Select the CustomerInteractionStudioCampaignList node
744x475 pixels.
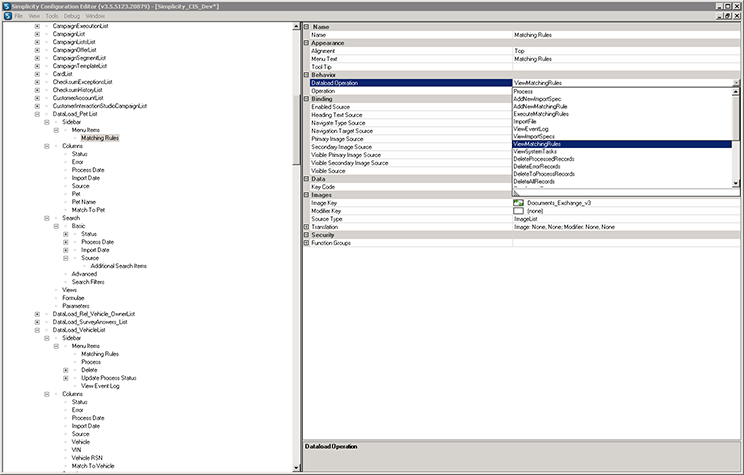click(x=100, y=106)
